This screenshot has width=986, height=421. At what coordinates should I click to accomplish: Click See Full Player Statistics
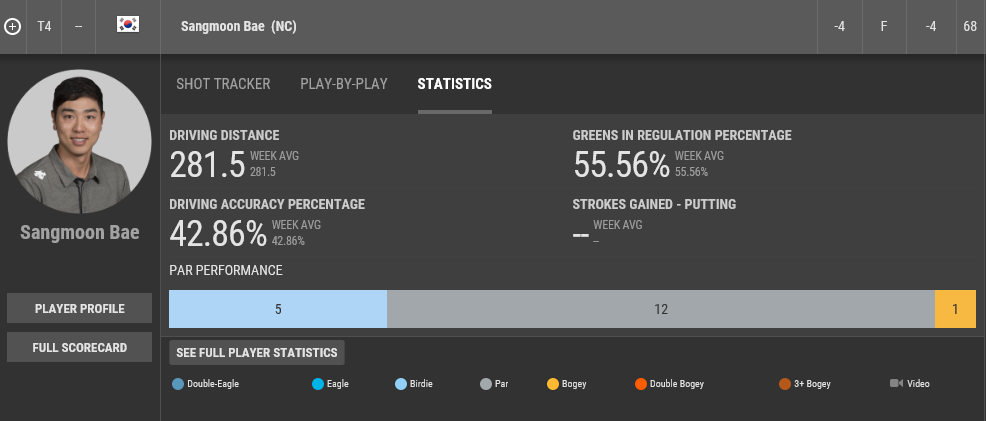click(x=257, y=352)
